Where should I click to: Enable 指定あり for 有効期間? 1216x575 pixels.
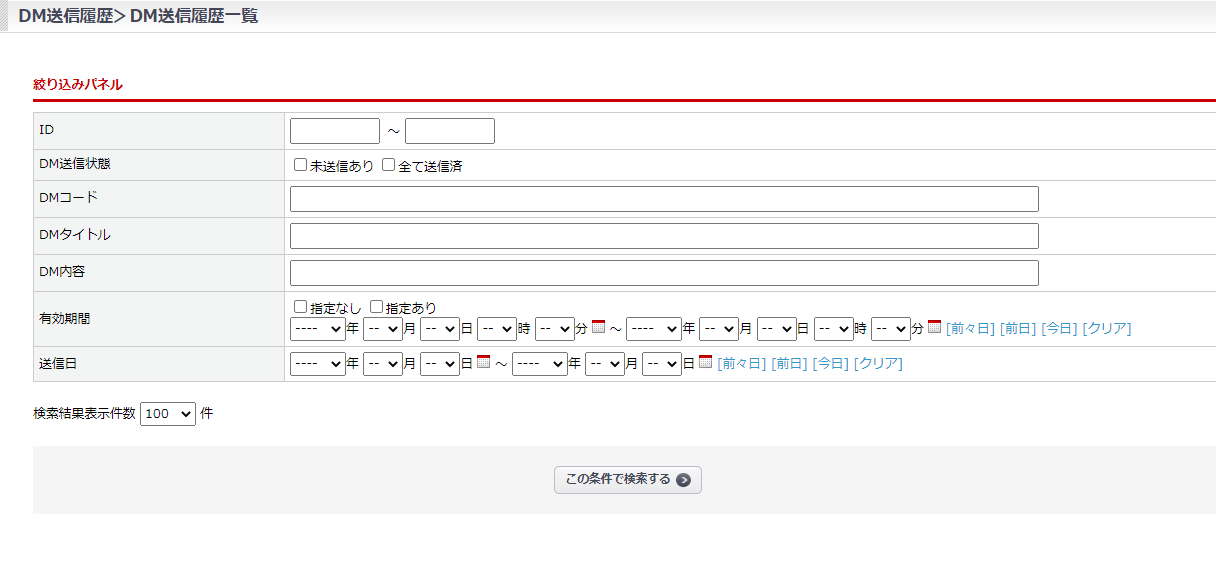pyautogui.click(x=377, y=307)
